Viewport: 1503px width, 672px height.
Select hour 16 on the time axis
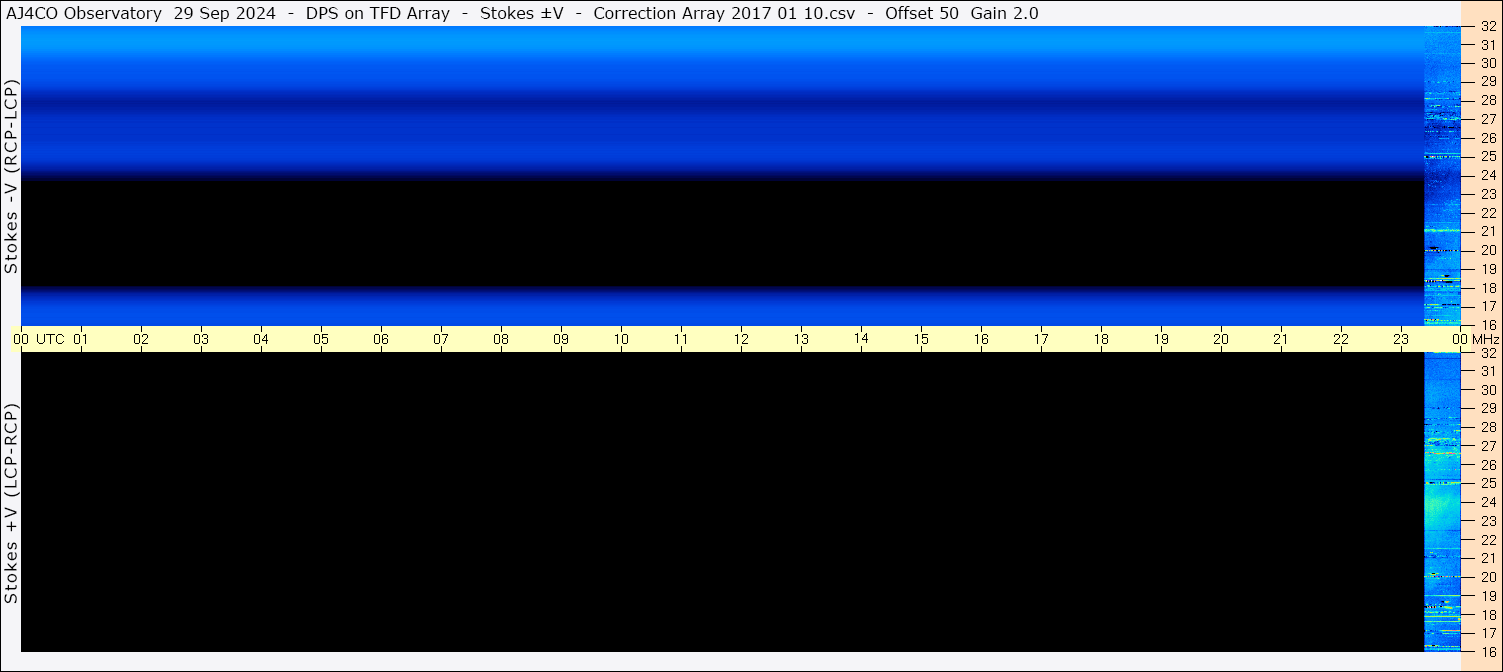coord(981,339)
